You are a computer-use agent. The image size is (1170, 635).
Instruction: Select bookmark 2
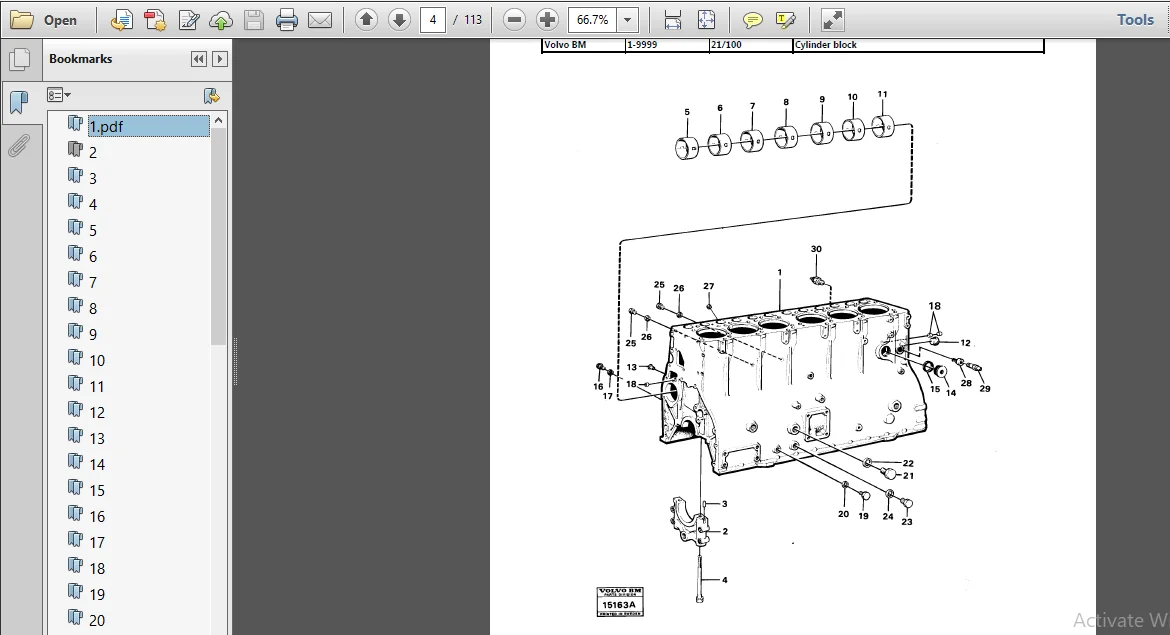click(x=93, y=152)
